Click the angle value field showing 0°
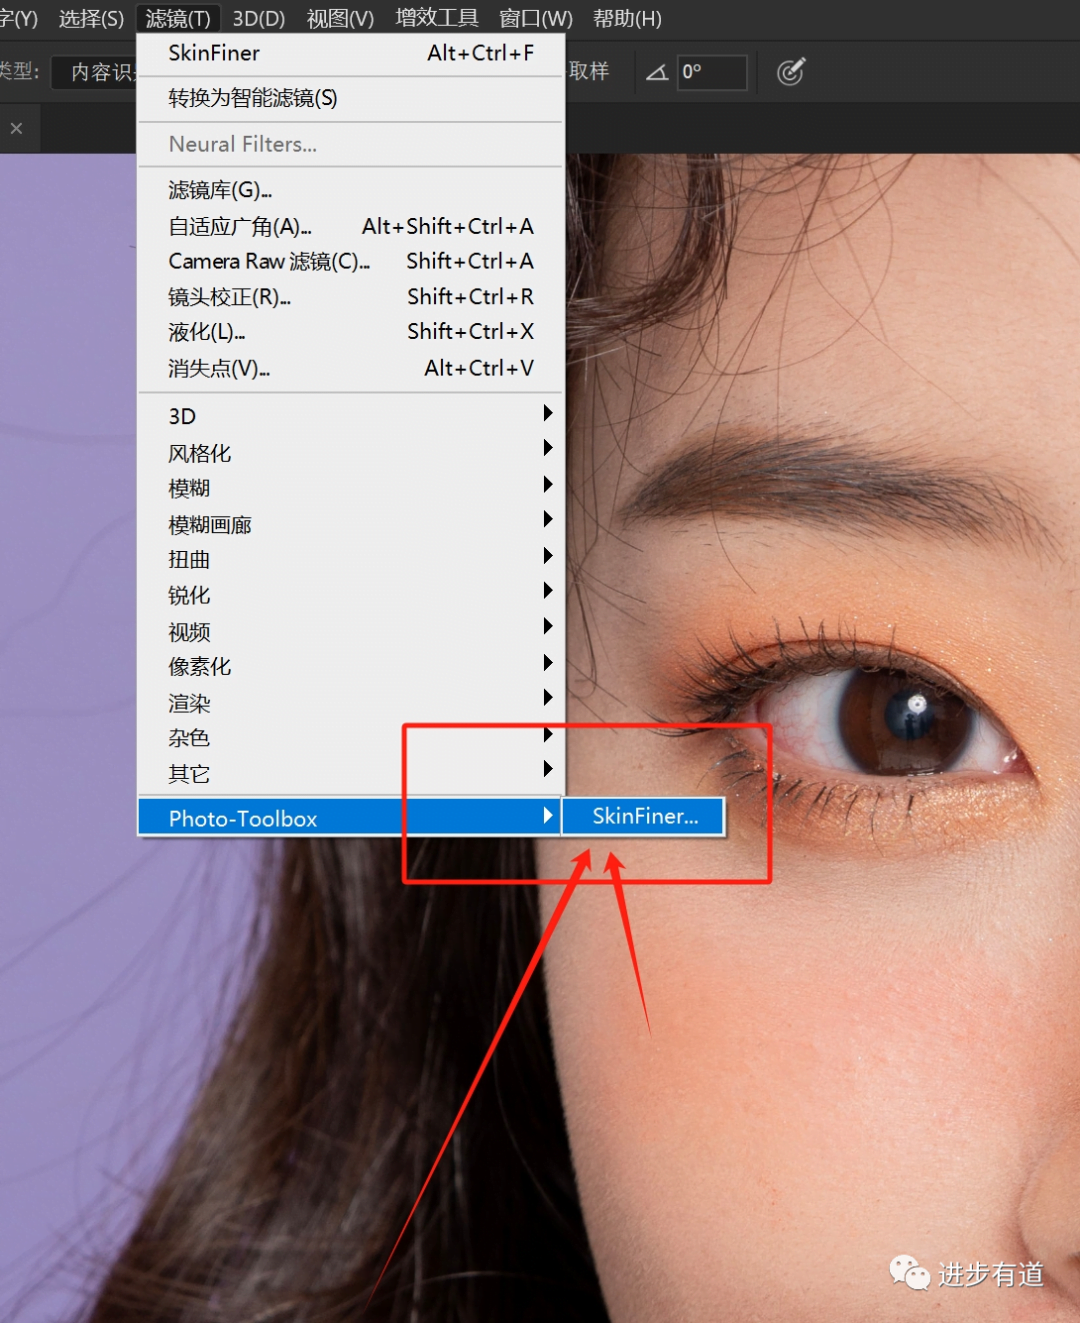The height and width of the screenshot is (1323, 1080). [712, 72]
